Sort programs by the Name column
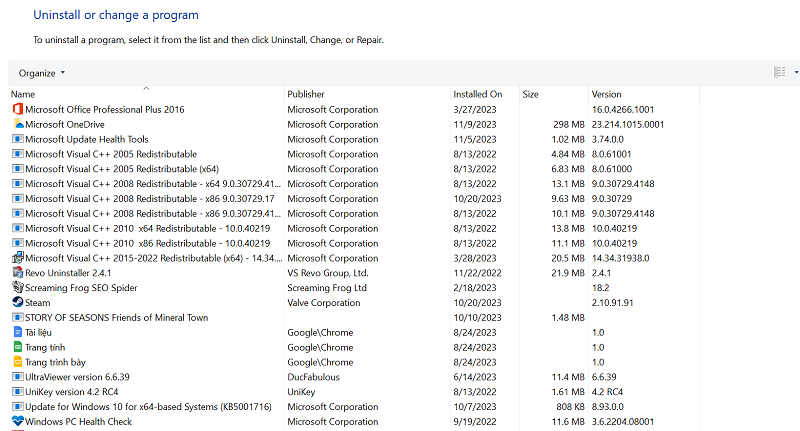This screenshot has height=431, width=800. pos(23,94)
